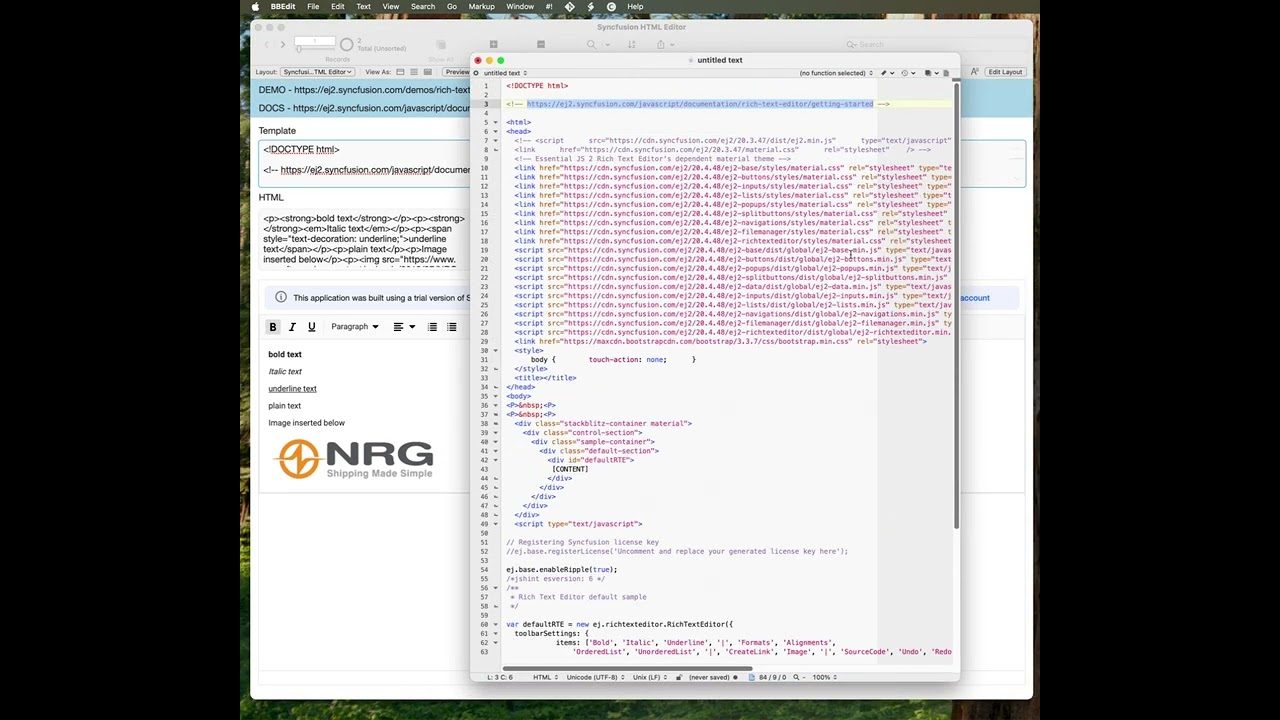1280x720 pixels.
Task: Open the Text menu
Action: (364, 6)
